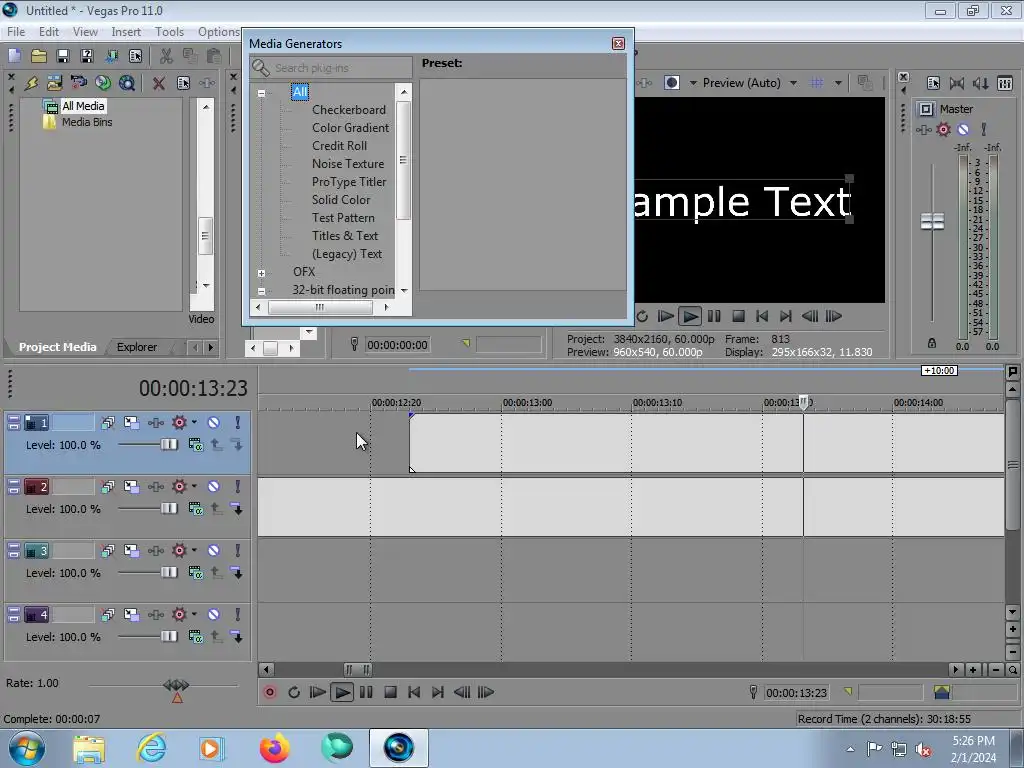Click Dim Output icon in mixer toolbar
Viewport: 1024px width, 768px height.
tap(980, 83)
